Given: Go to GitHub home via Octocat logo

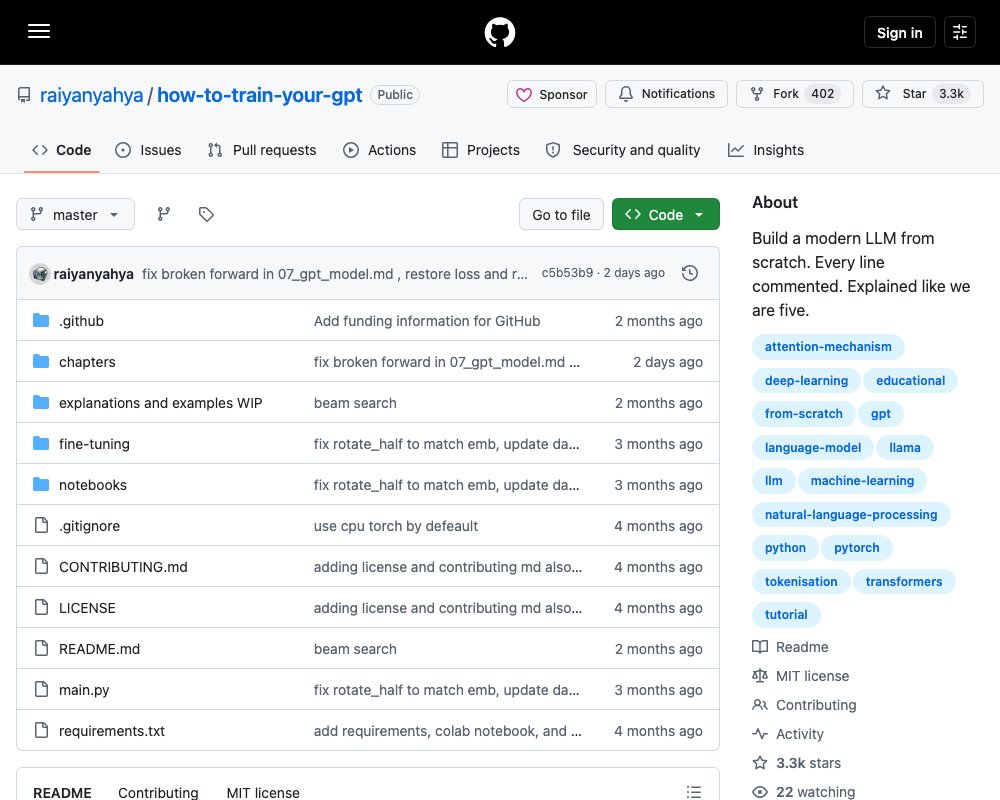Looking at the screenshot, I should click(x=500, y=32).
